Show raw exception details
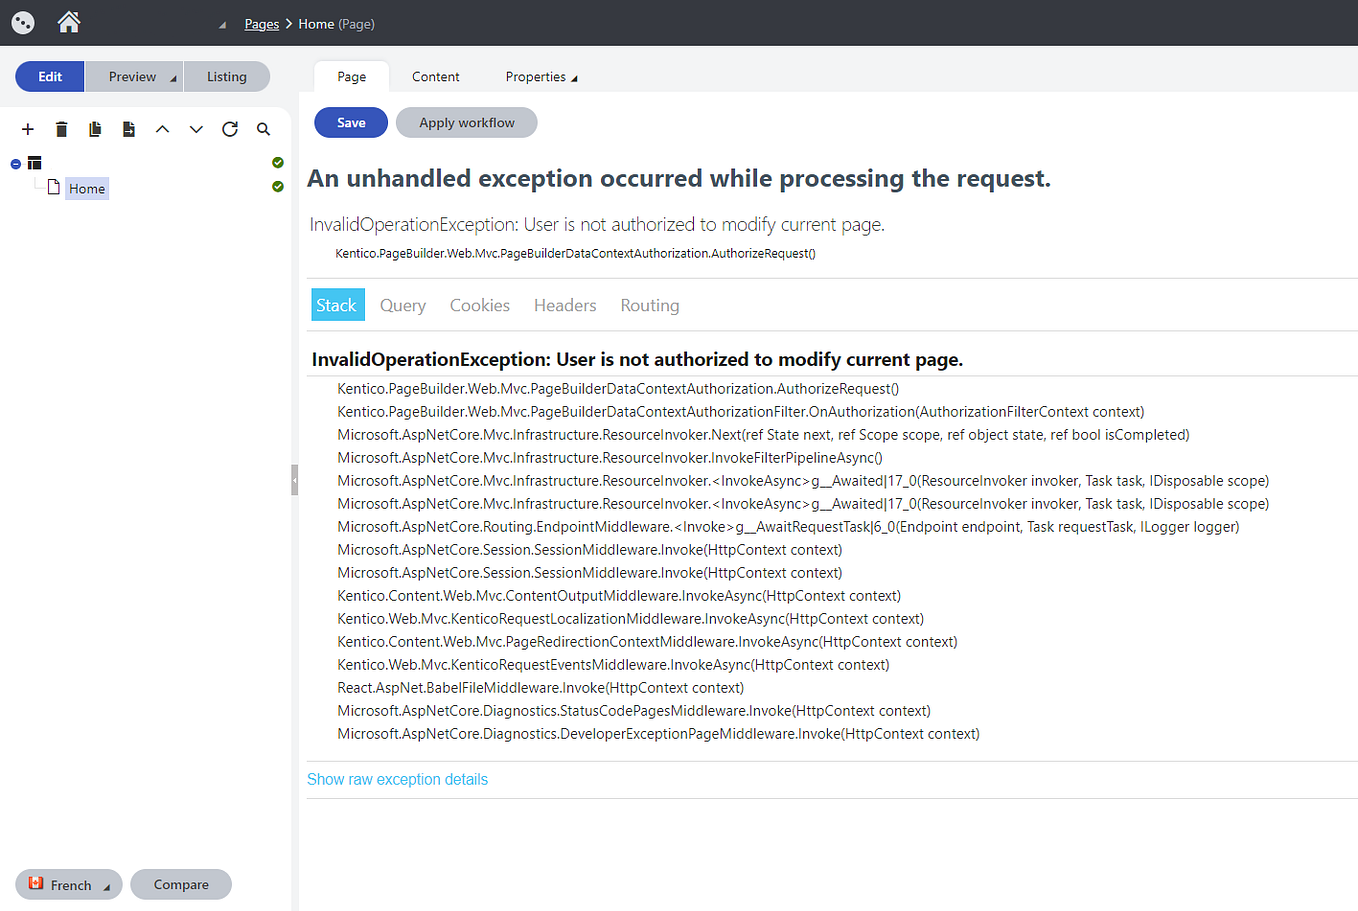The width and height of the screenshot is (1358, 911). [397, 779]
